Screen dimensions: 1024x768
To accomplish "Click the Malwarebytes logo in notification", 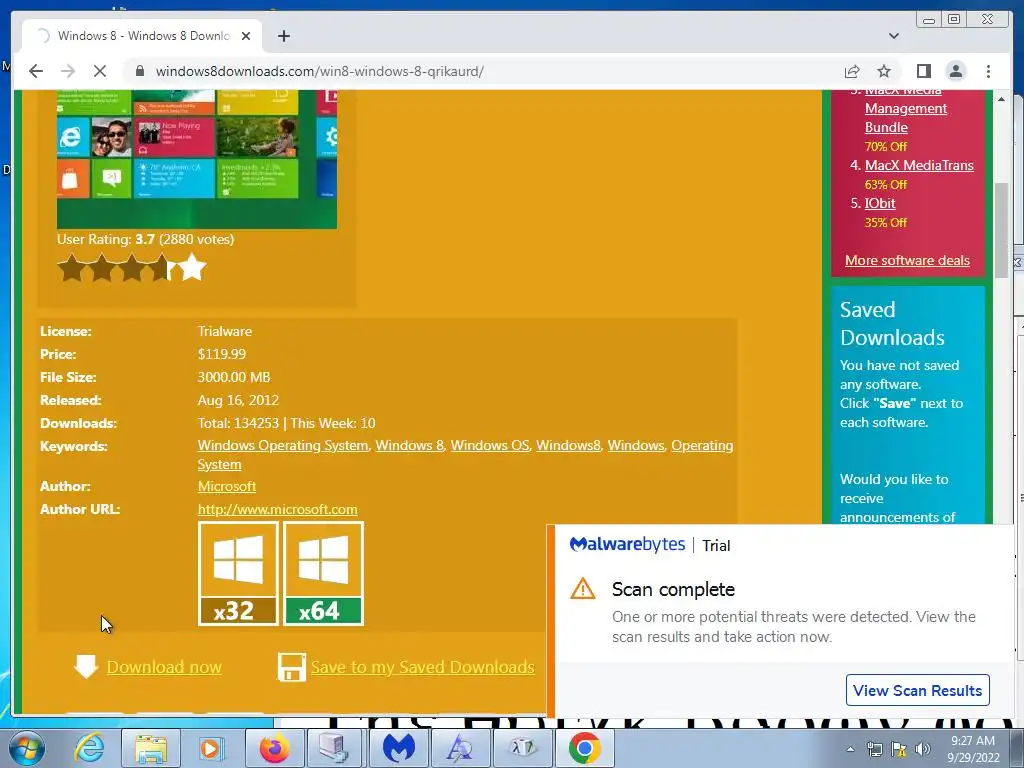I will tap(627, 545).
